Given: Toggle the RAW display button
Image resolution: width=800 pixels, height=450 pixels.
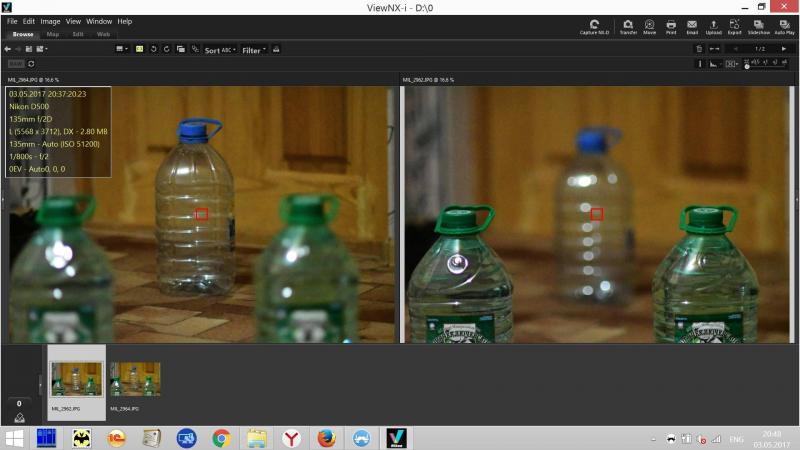Looking at the screenshot, I should 16,64.
